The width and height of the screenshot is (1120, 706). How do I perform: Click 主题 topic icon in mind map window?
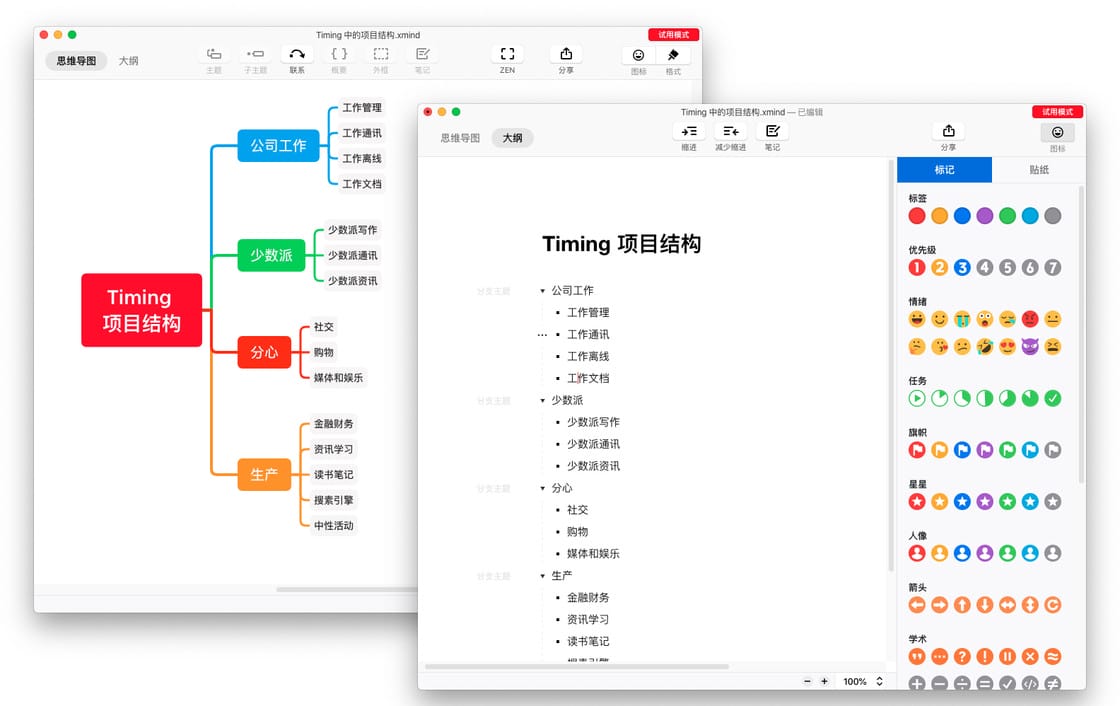tap(214, 54)
